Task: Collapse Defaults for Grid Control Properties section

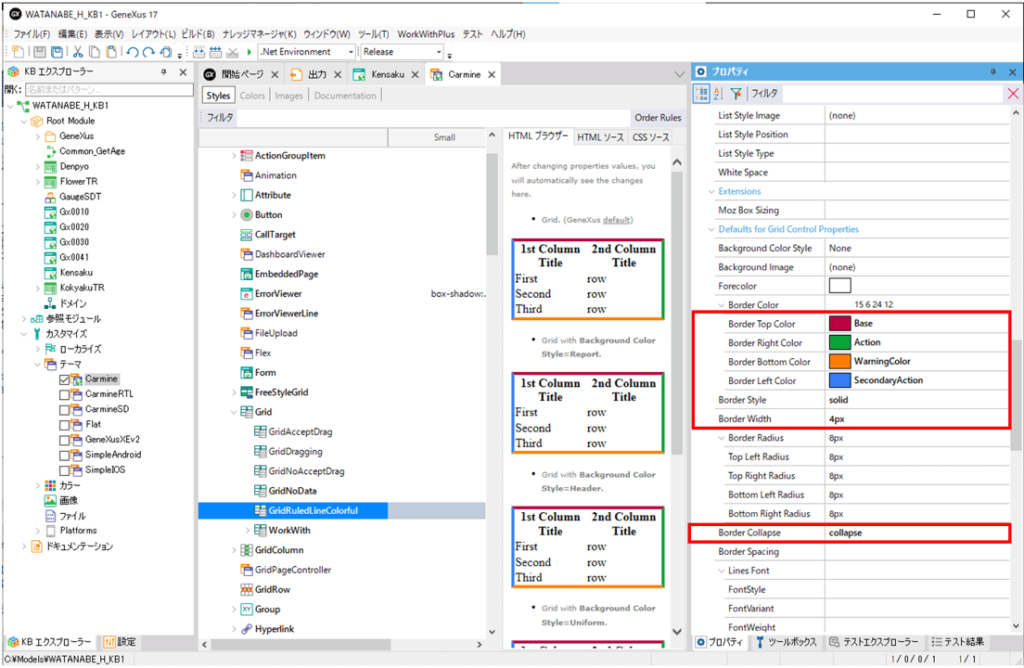Action: pos(712,229)
